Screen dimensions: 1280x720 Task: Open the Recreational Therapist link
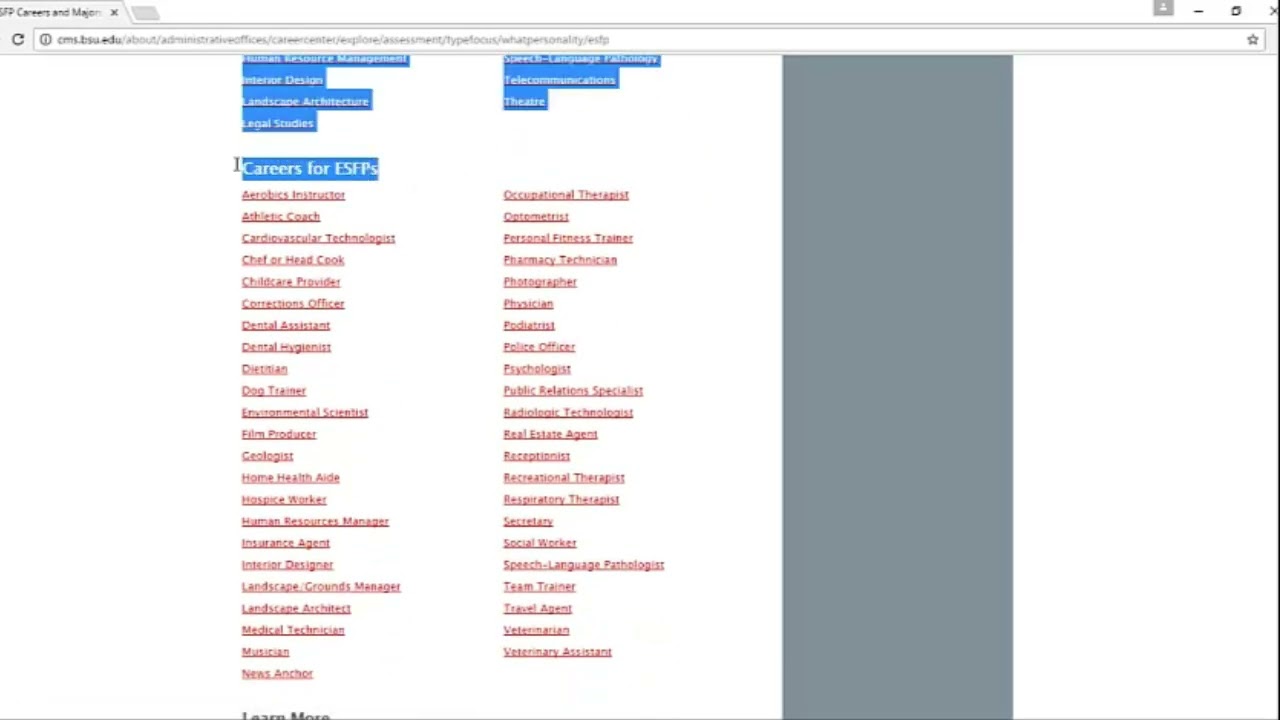(x=563, y=478)
